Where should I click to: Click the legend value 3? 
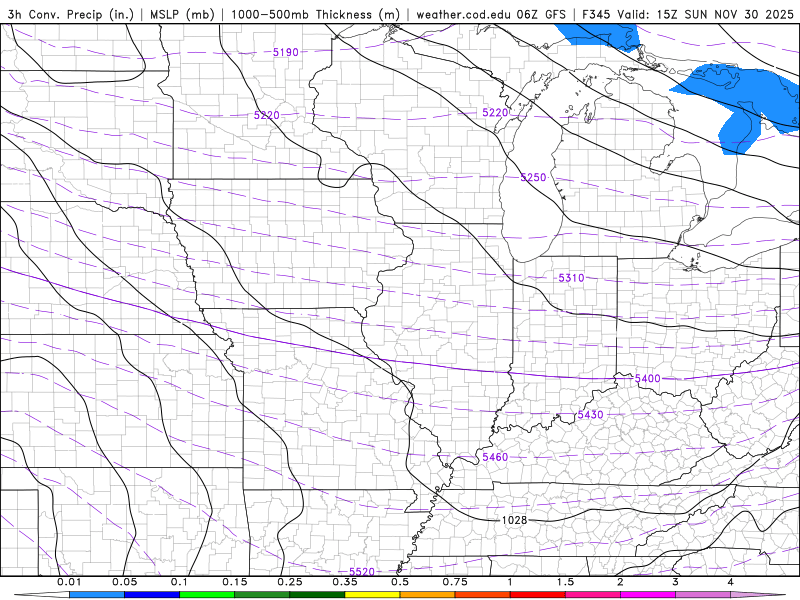(676, 582)
